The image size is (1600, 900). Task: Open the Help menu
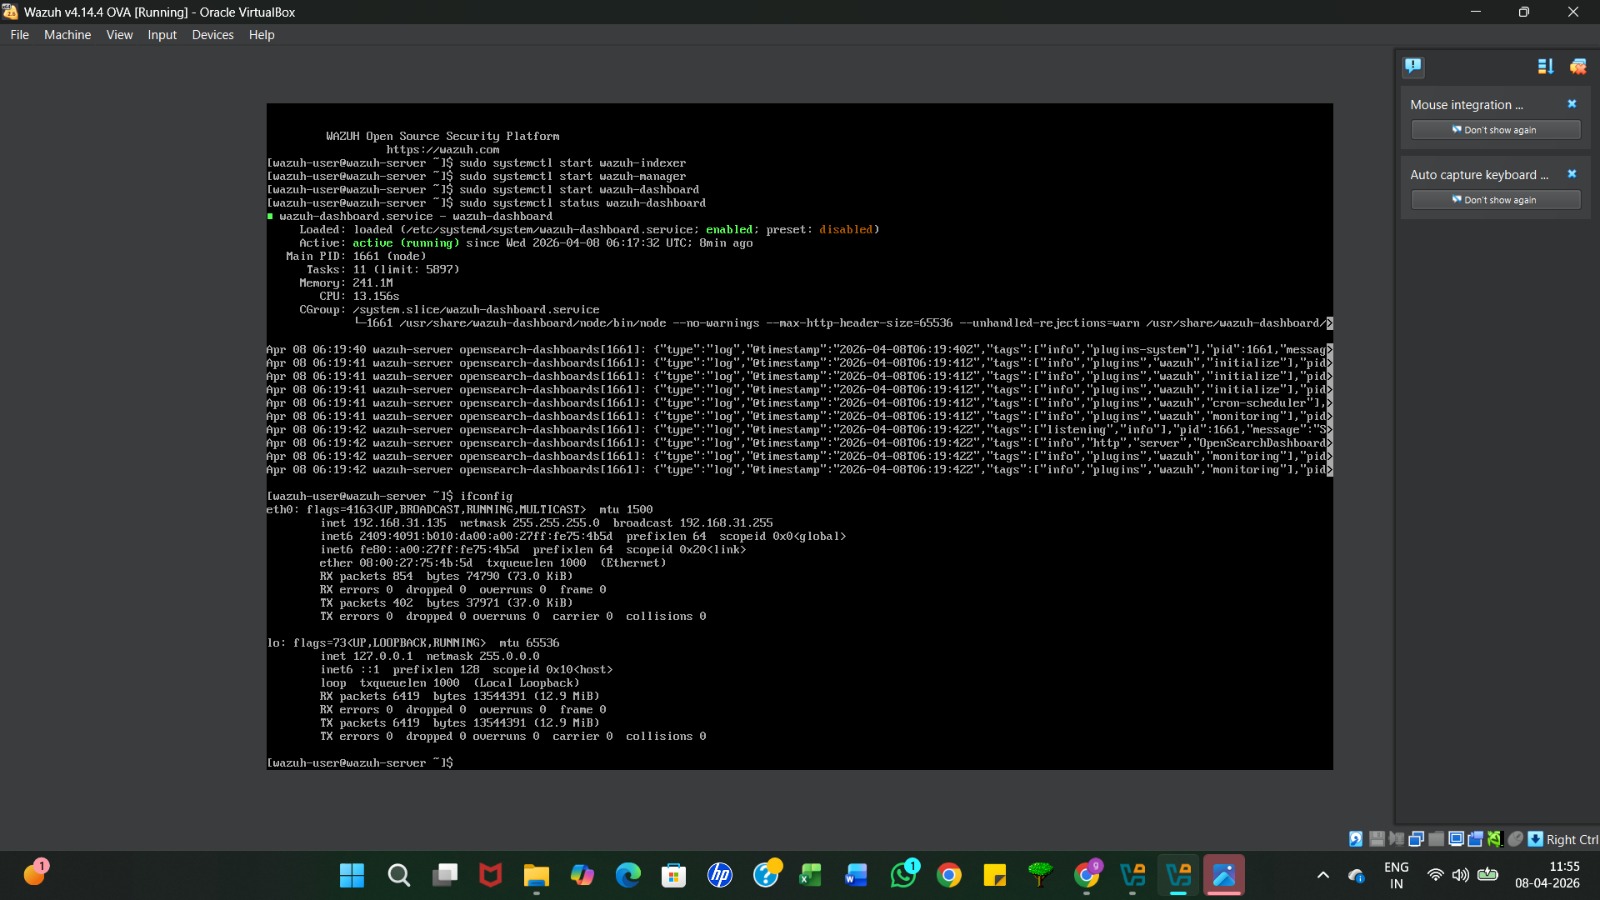coord(262,35)
